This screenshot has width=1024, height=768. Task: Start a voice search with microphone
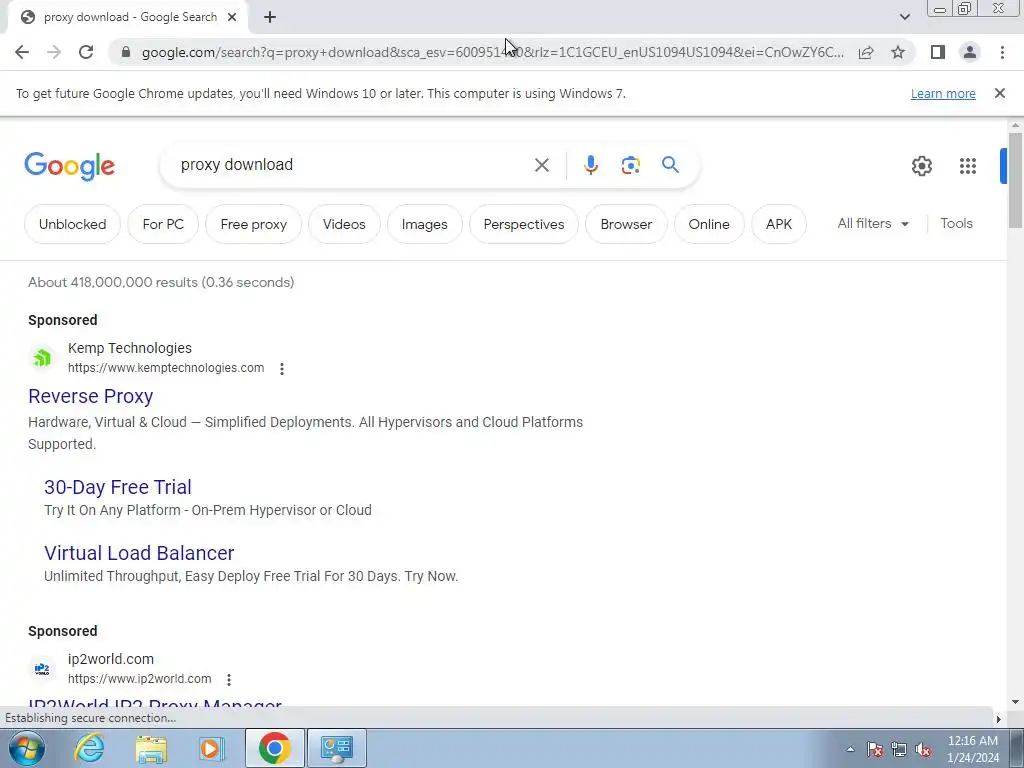coord(590,165)
